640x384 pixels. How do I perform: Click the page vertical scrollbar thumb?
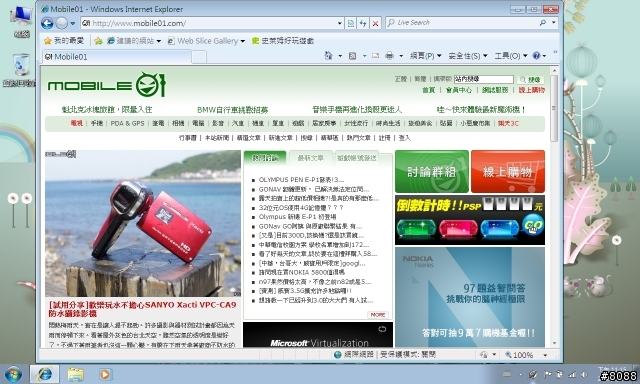point(554,109)
